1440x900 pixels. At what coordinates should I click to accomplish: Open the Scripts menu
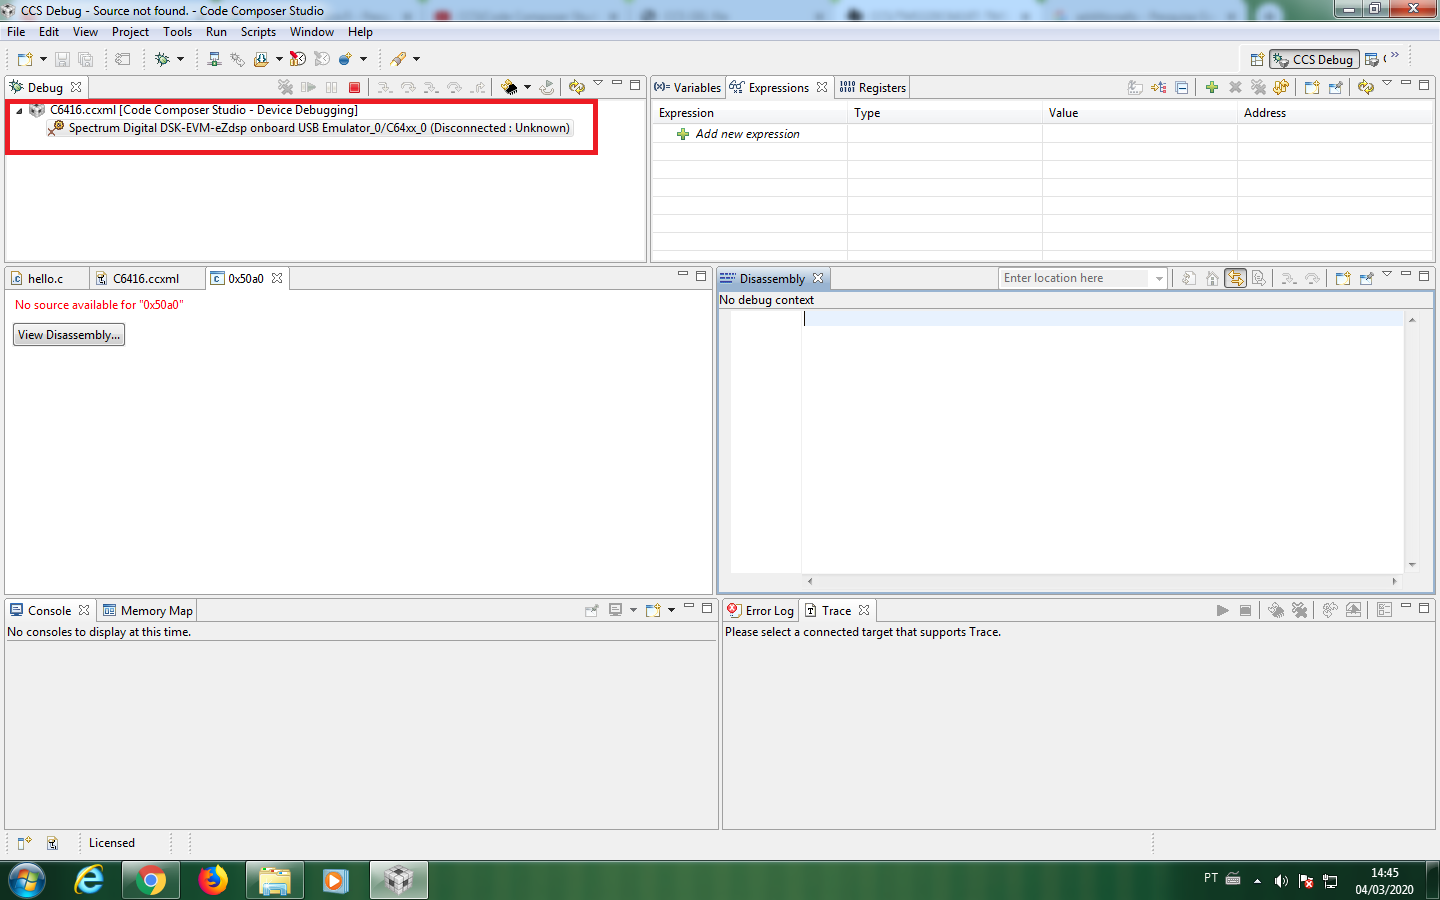click(258, 32)
